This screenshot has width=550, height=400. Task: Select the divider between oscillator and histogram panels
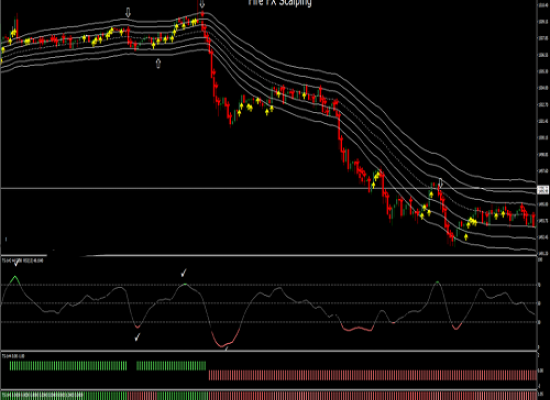tap(268, 351)
